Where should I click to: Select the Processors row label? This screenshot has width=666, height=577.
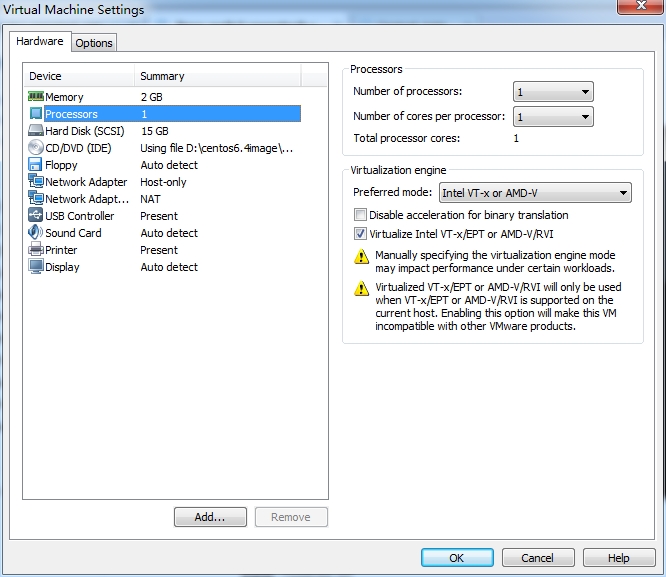click(71, 114)
